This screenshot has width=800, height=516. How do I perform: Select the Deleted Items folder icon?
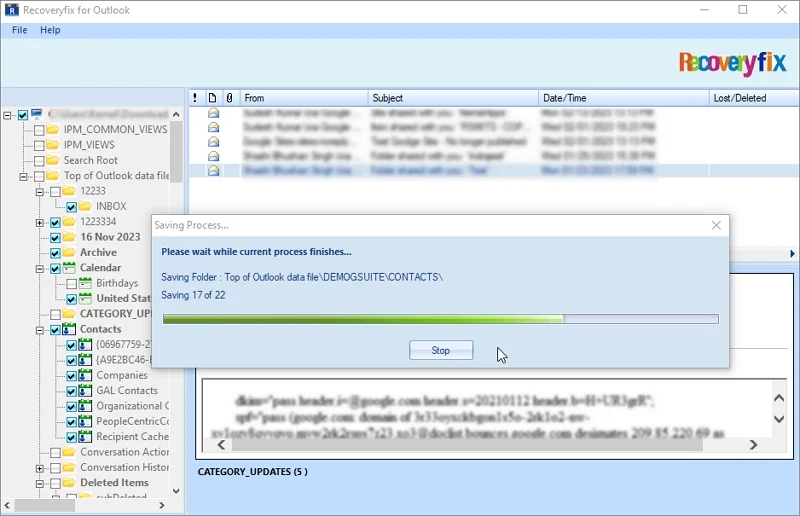point(69,482)
